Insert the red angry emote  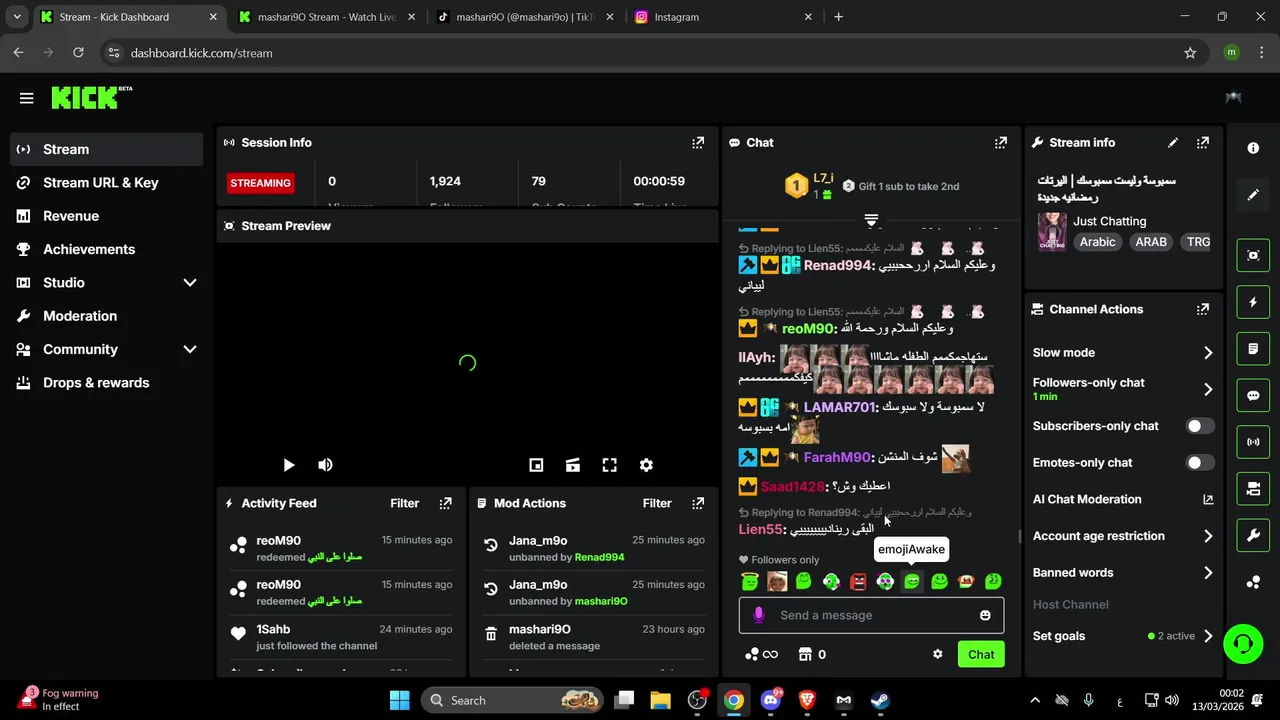pos(858,581)
